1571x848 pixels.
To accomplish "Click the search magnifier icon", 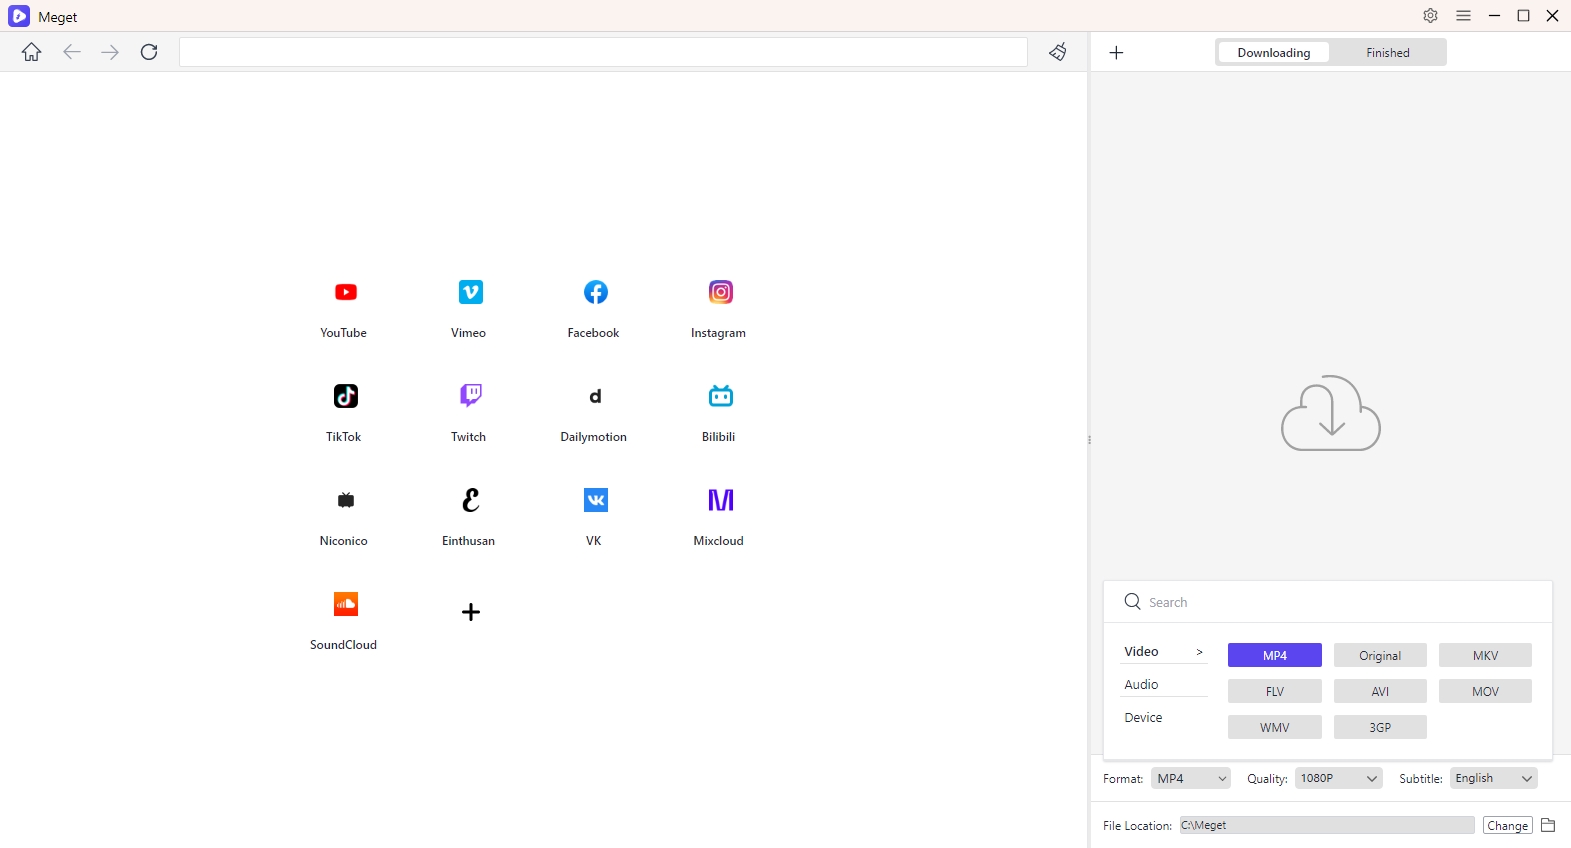I will (1133, 601).
